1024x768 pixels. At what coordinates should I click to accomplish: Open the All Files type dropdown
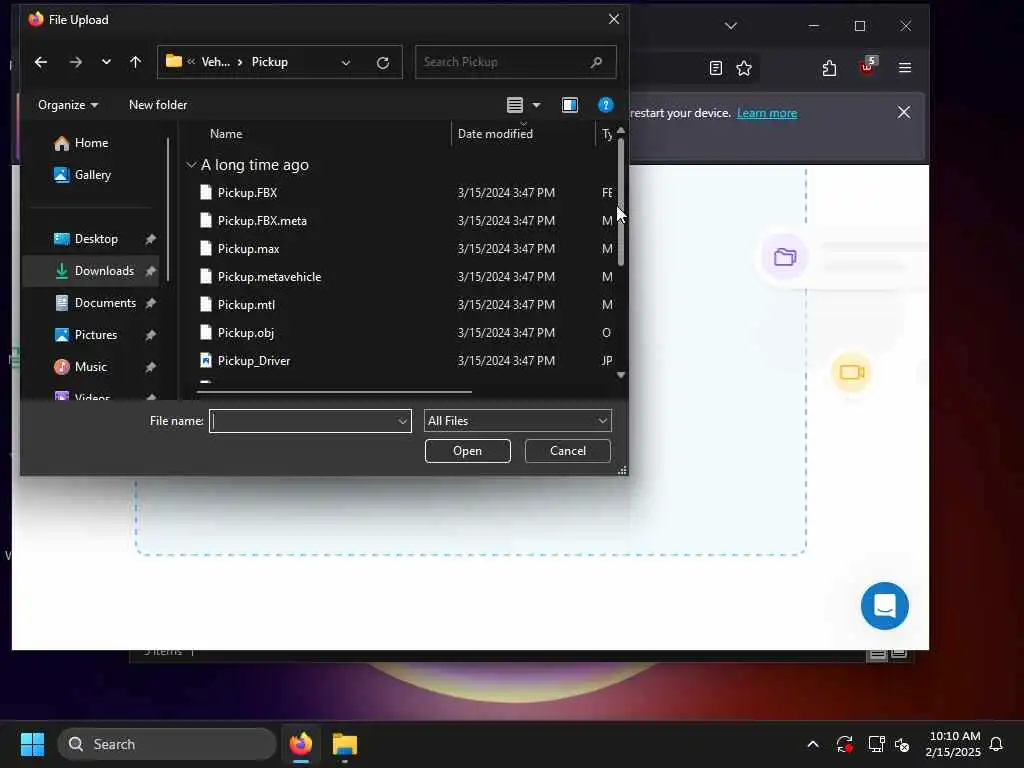tap(518, 421)
